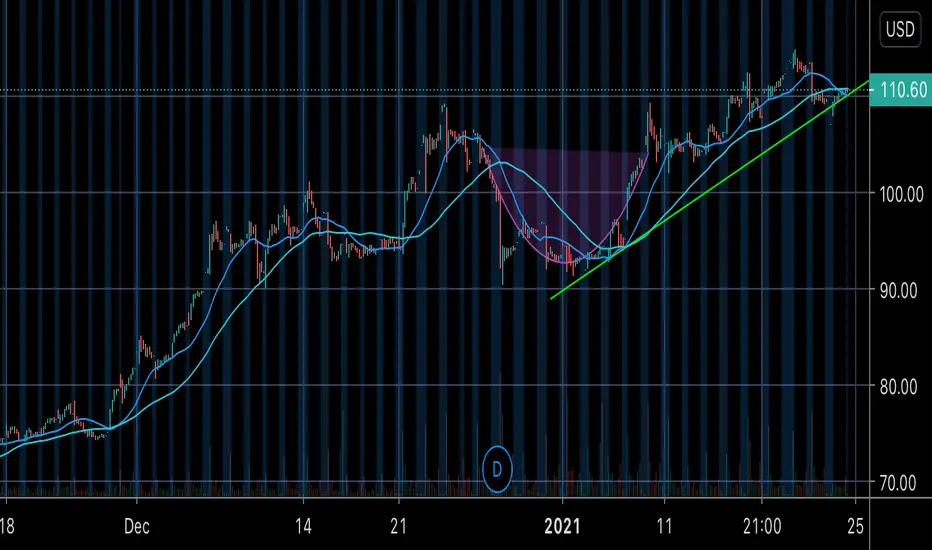The height and width of the screenshot is (550, 932).
Task: Click the 70.00 price axis label
Action: point(898,483)
